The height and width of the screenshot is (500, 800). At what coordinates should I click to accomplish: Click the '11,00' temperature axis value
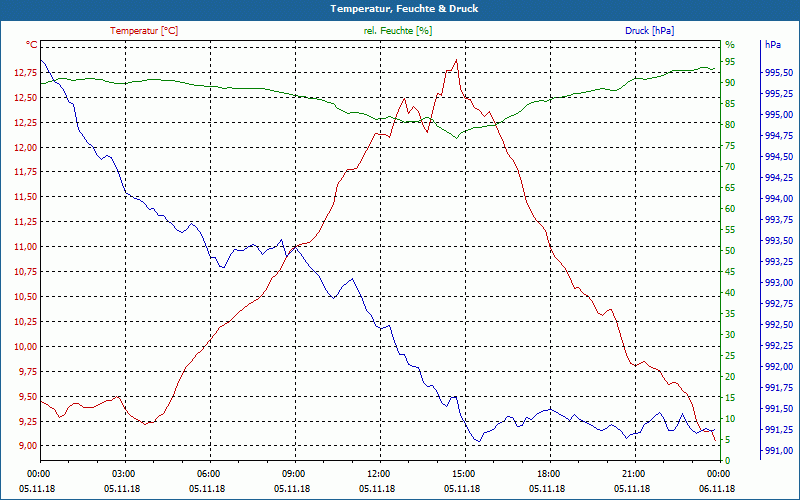point(26,247)
